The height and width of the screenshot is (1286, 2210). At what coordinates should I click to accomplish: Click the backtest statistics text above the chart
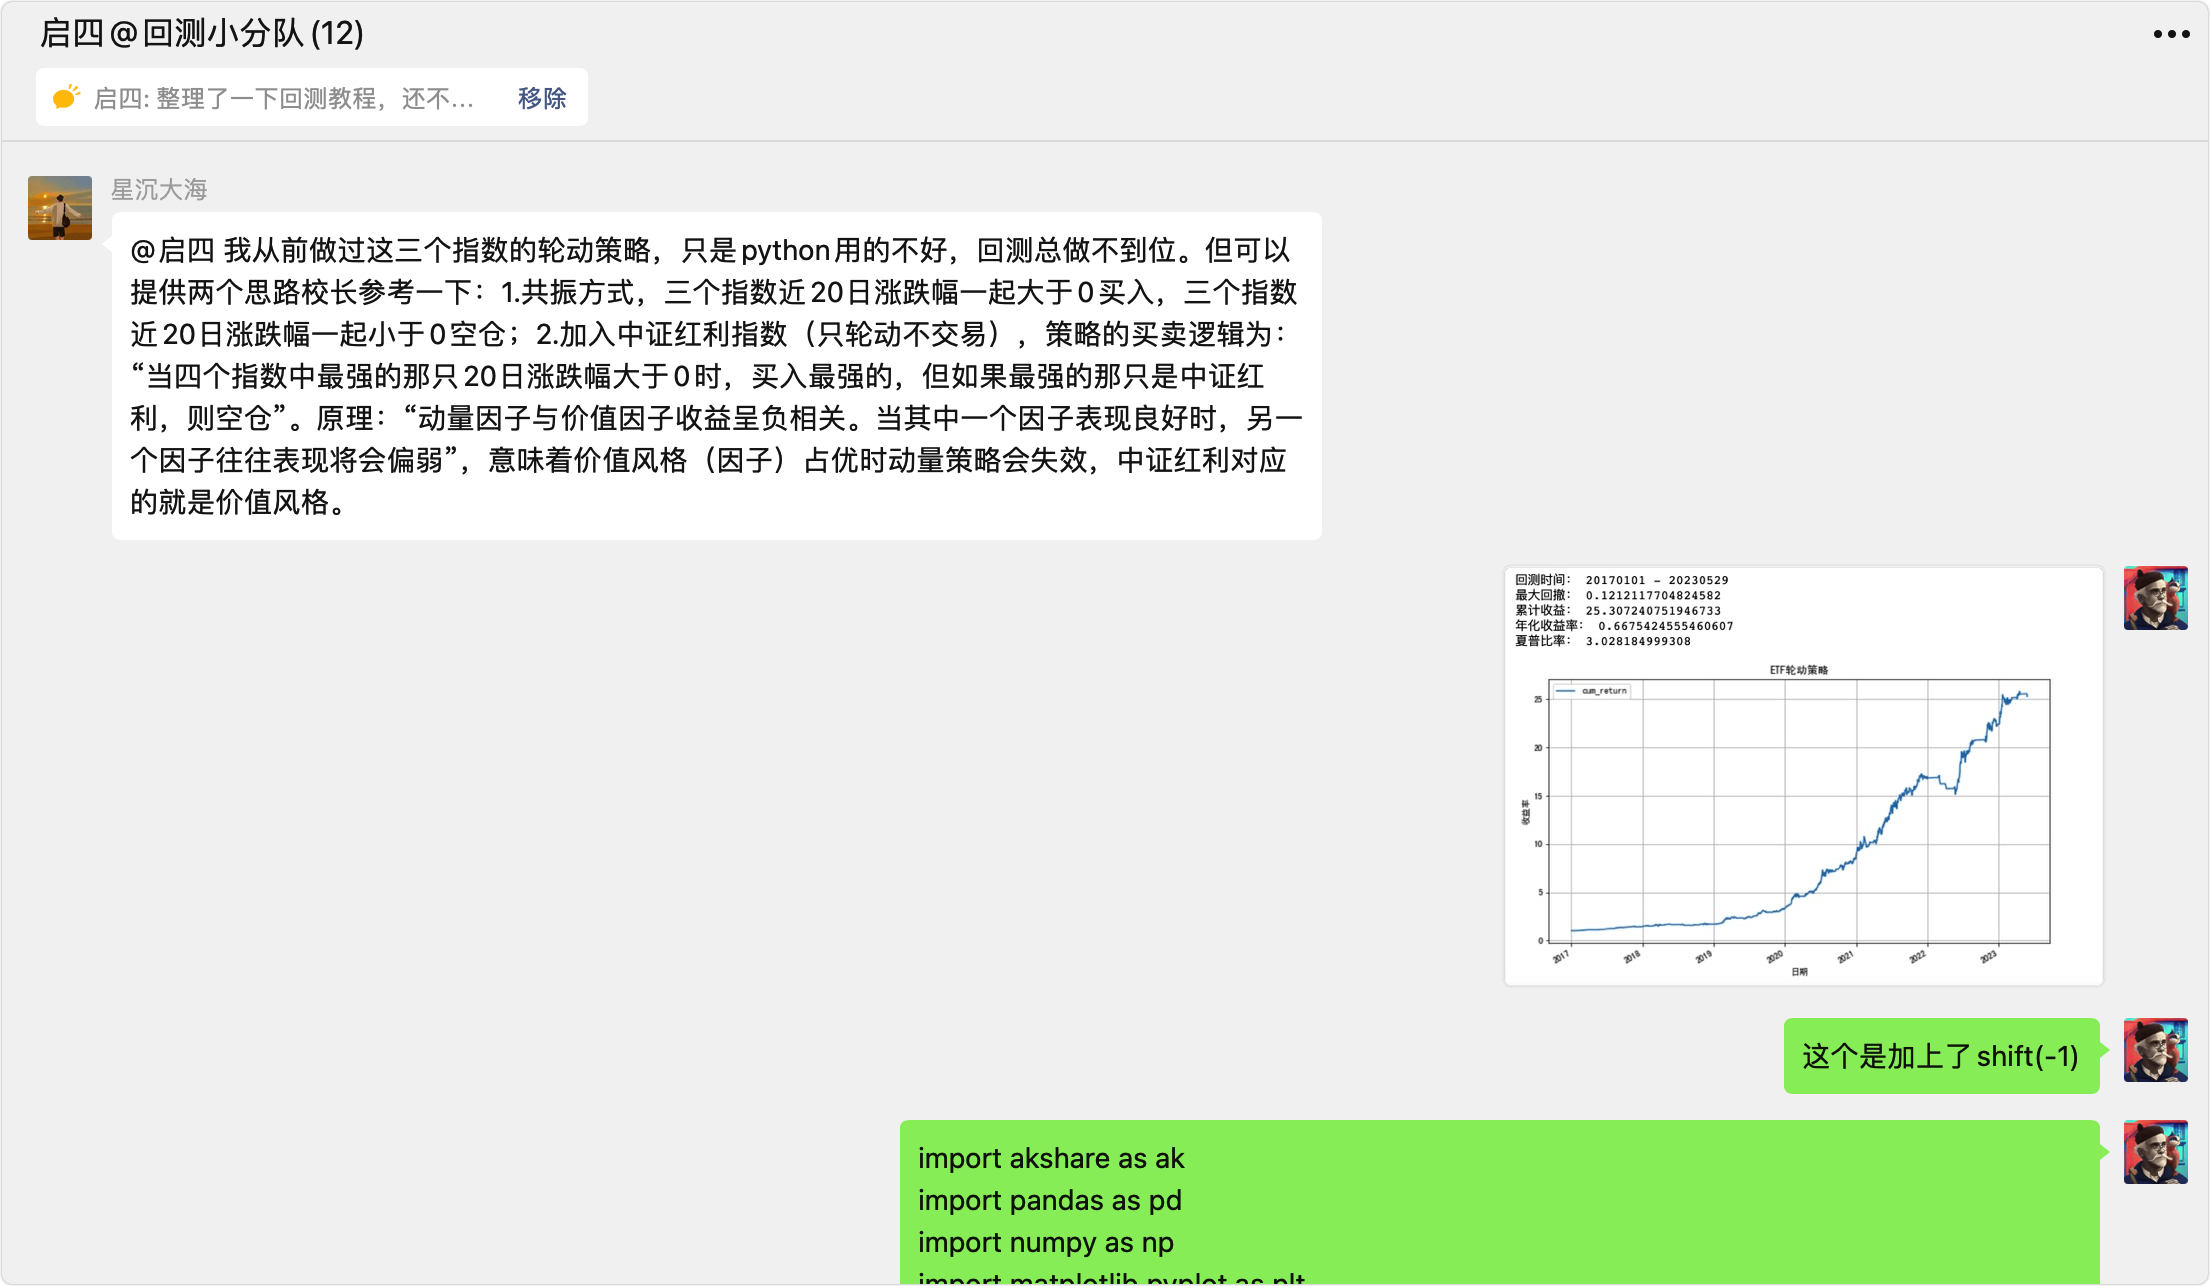coord(1625,610)
